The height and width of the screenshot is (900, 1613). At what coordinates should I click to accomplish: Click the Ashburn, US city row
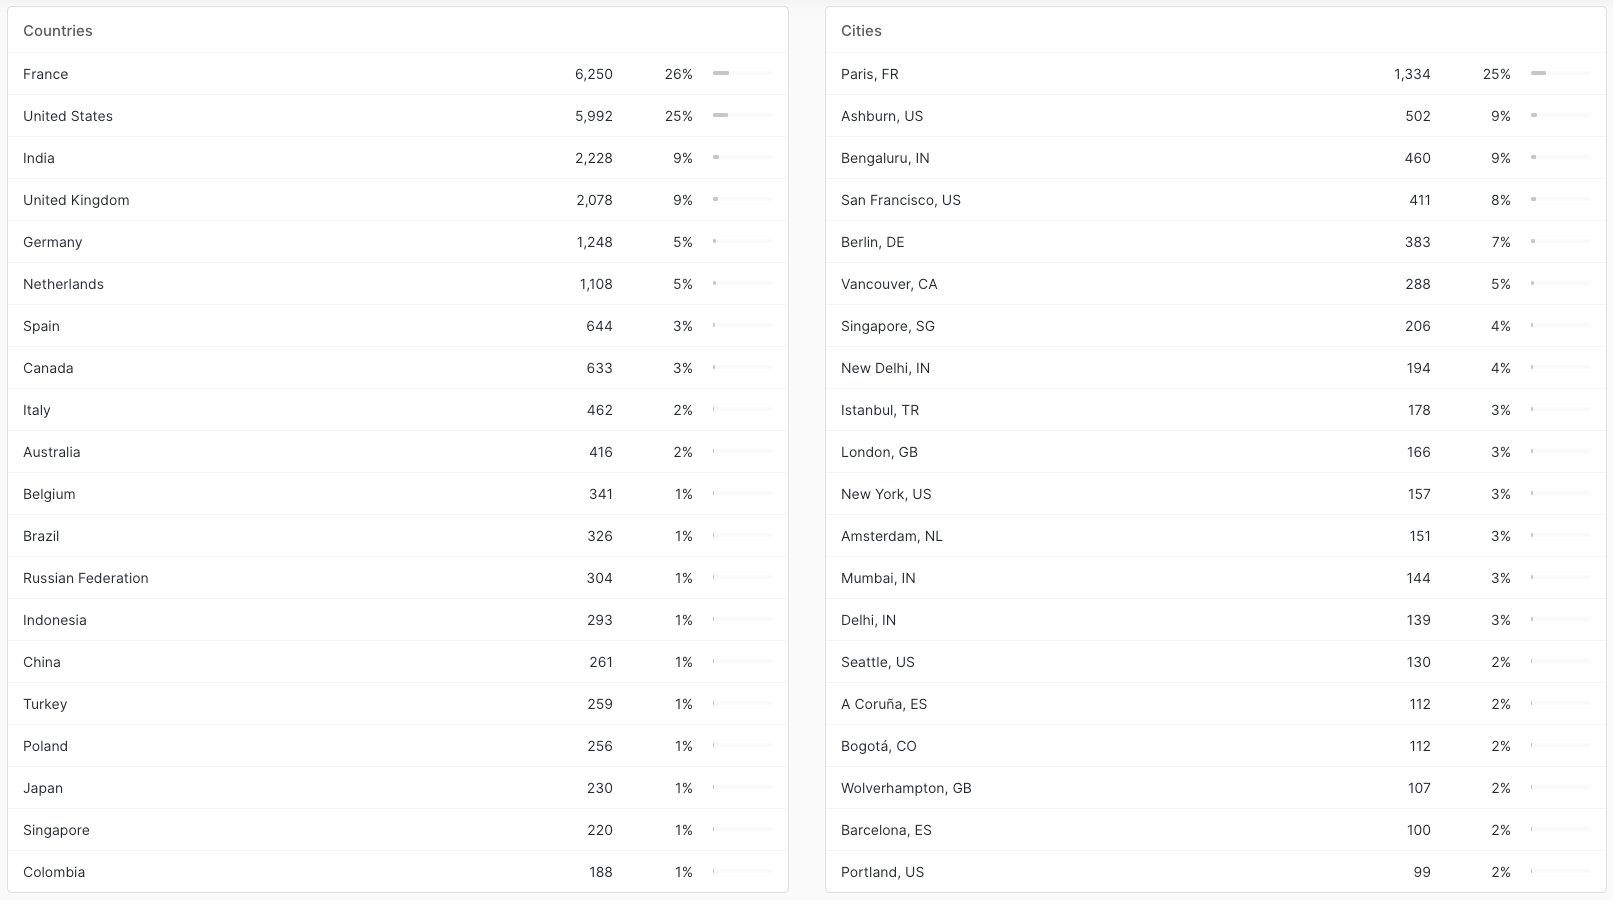[882, 116]
